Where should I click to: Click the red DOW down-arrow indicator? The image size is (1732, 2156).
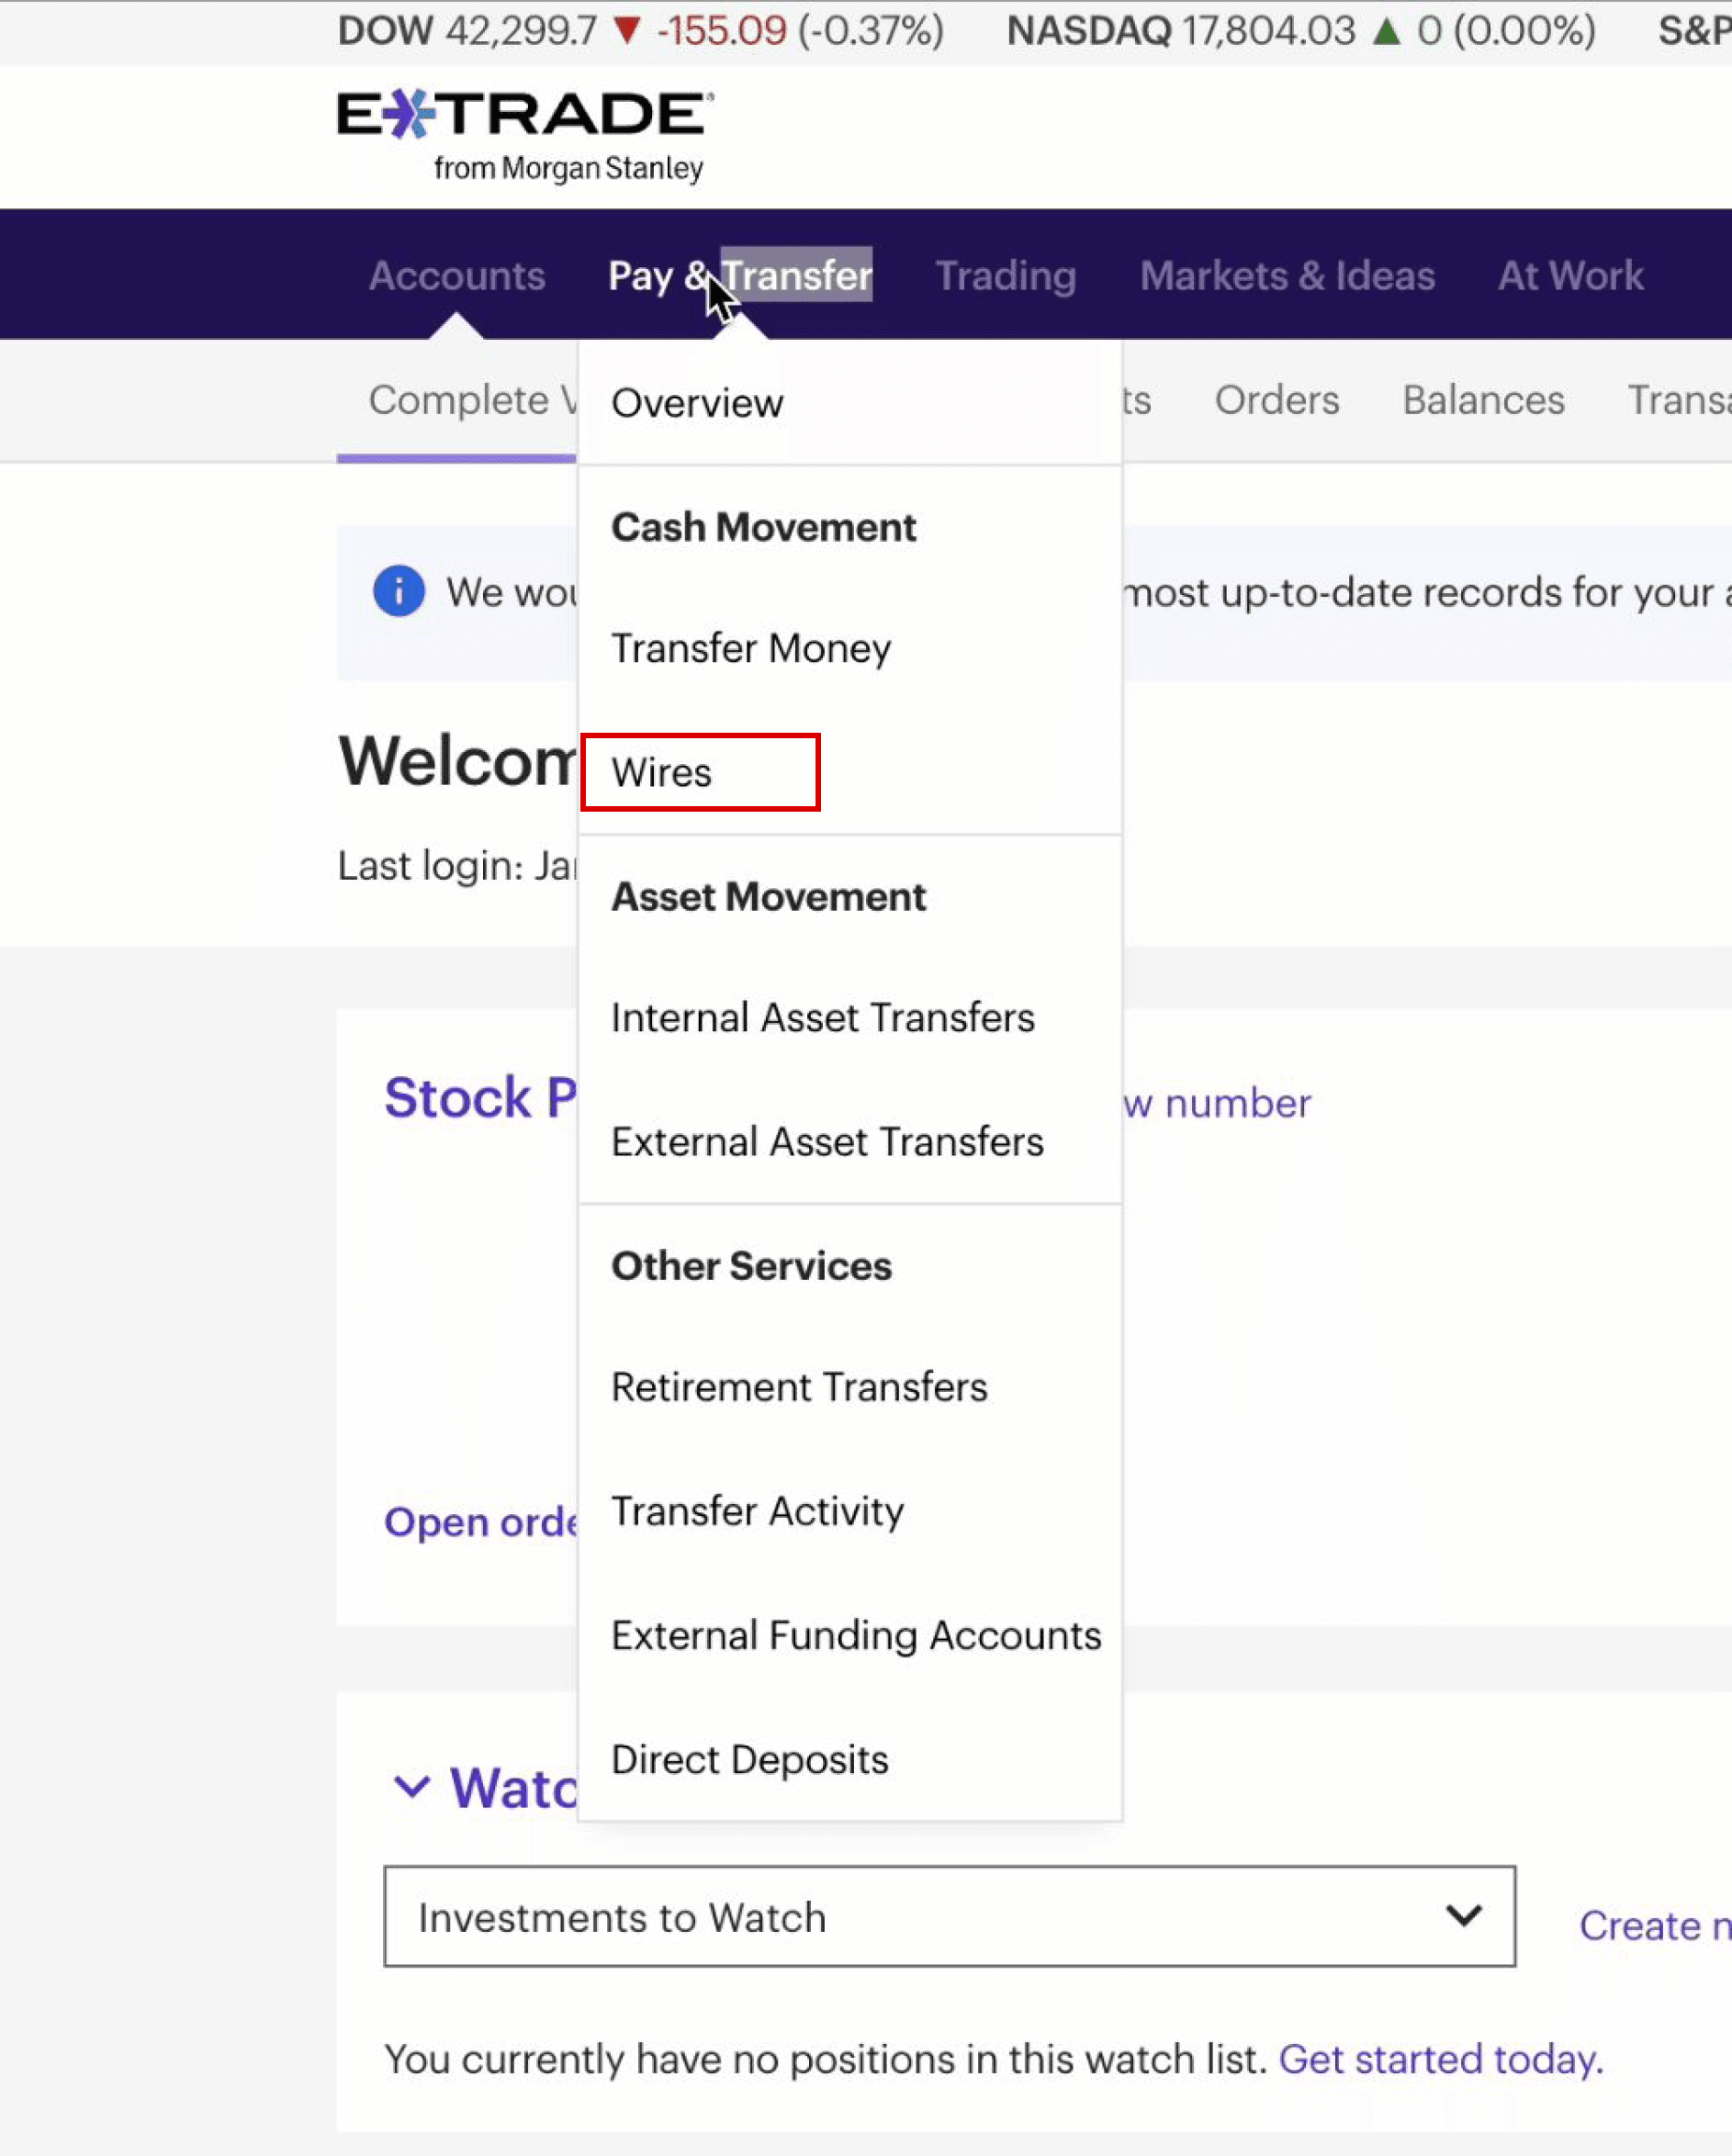point(627,31)
